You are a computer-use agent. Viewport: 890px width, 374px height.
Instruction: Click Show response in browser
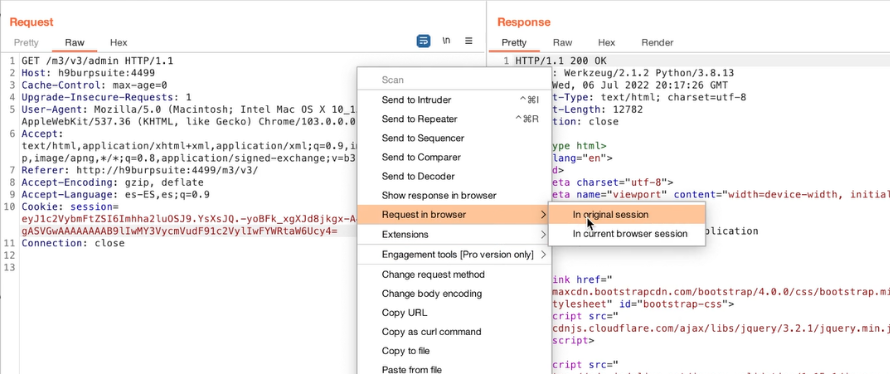(x=453, y=195)
